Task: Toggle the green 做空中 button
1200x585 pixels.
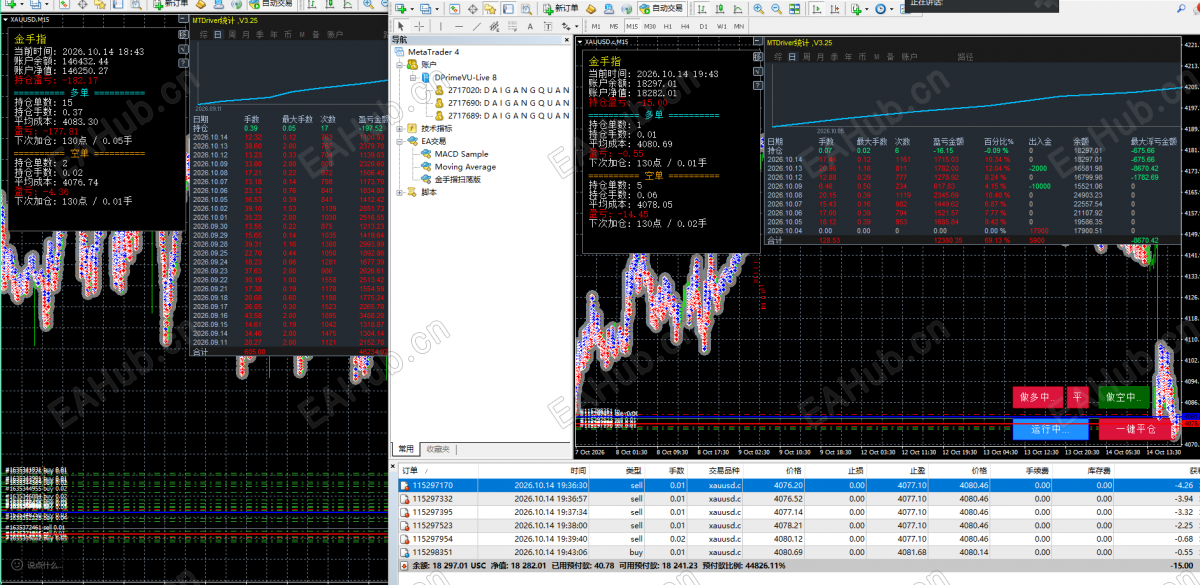Action: [1122, 397]
